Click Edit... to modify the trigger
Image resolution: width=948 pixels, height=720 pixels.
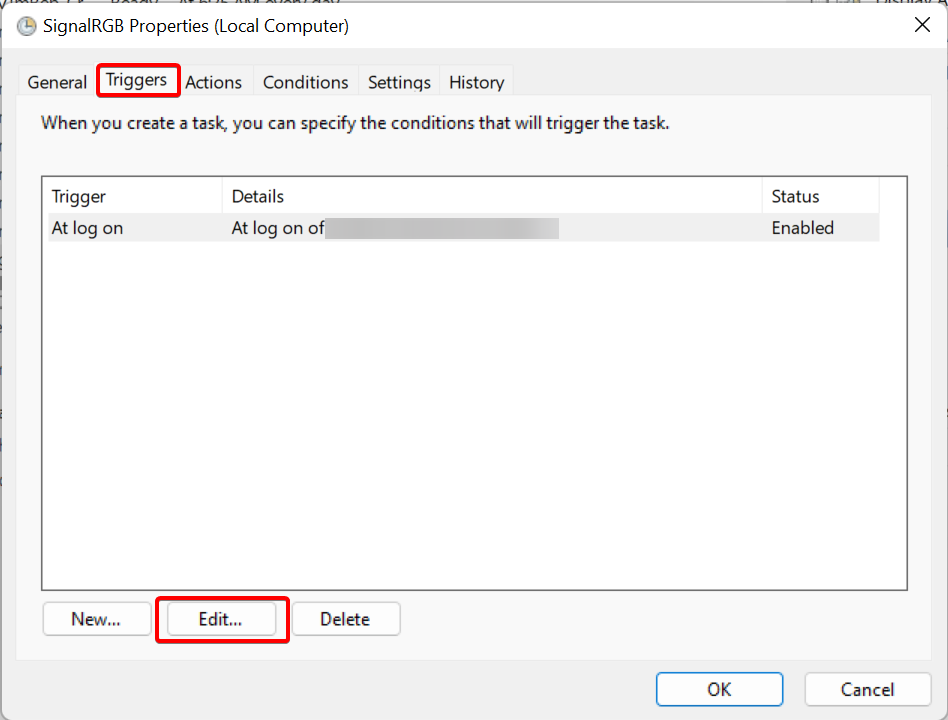[x=220, y=619]
